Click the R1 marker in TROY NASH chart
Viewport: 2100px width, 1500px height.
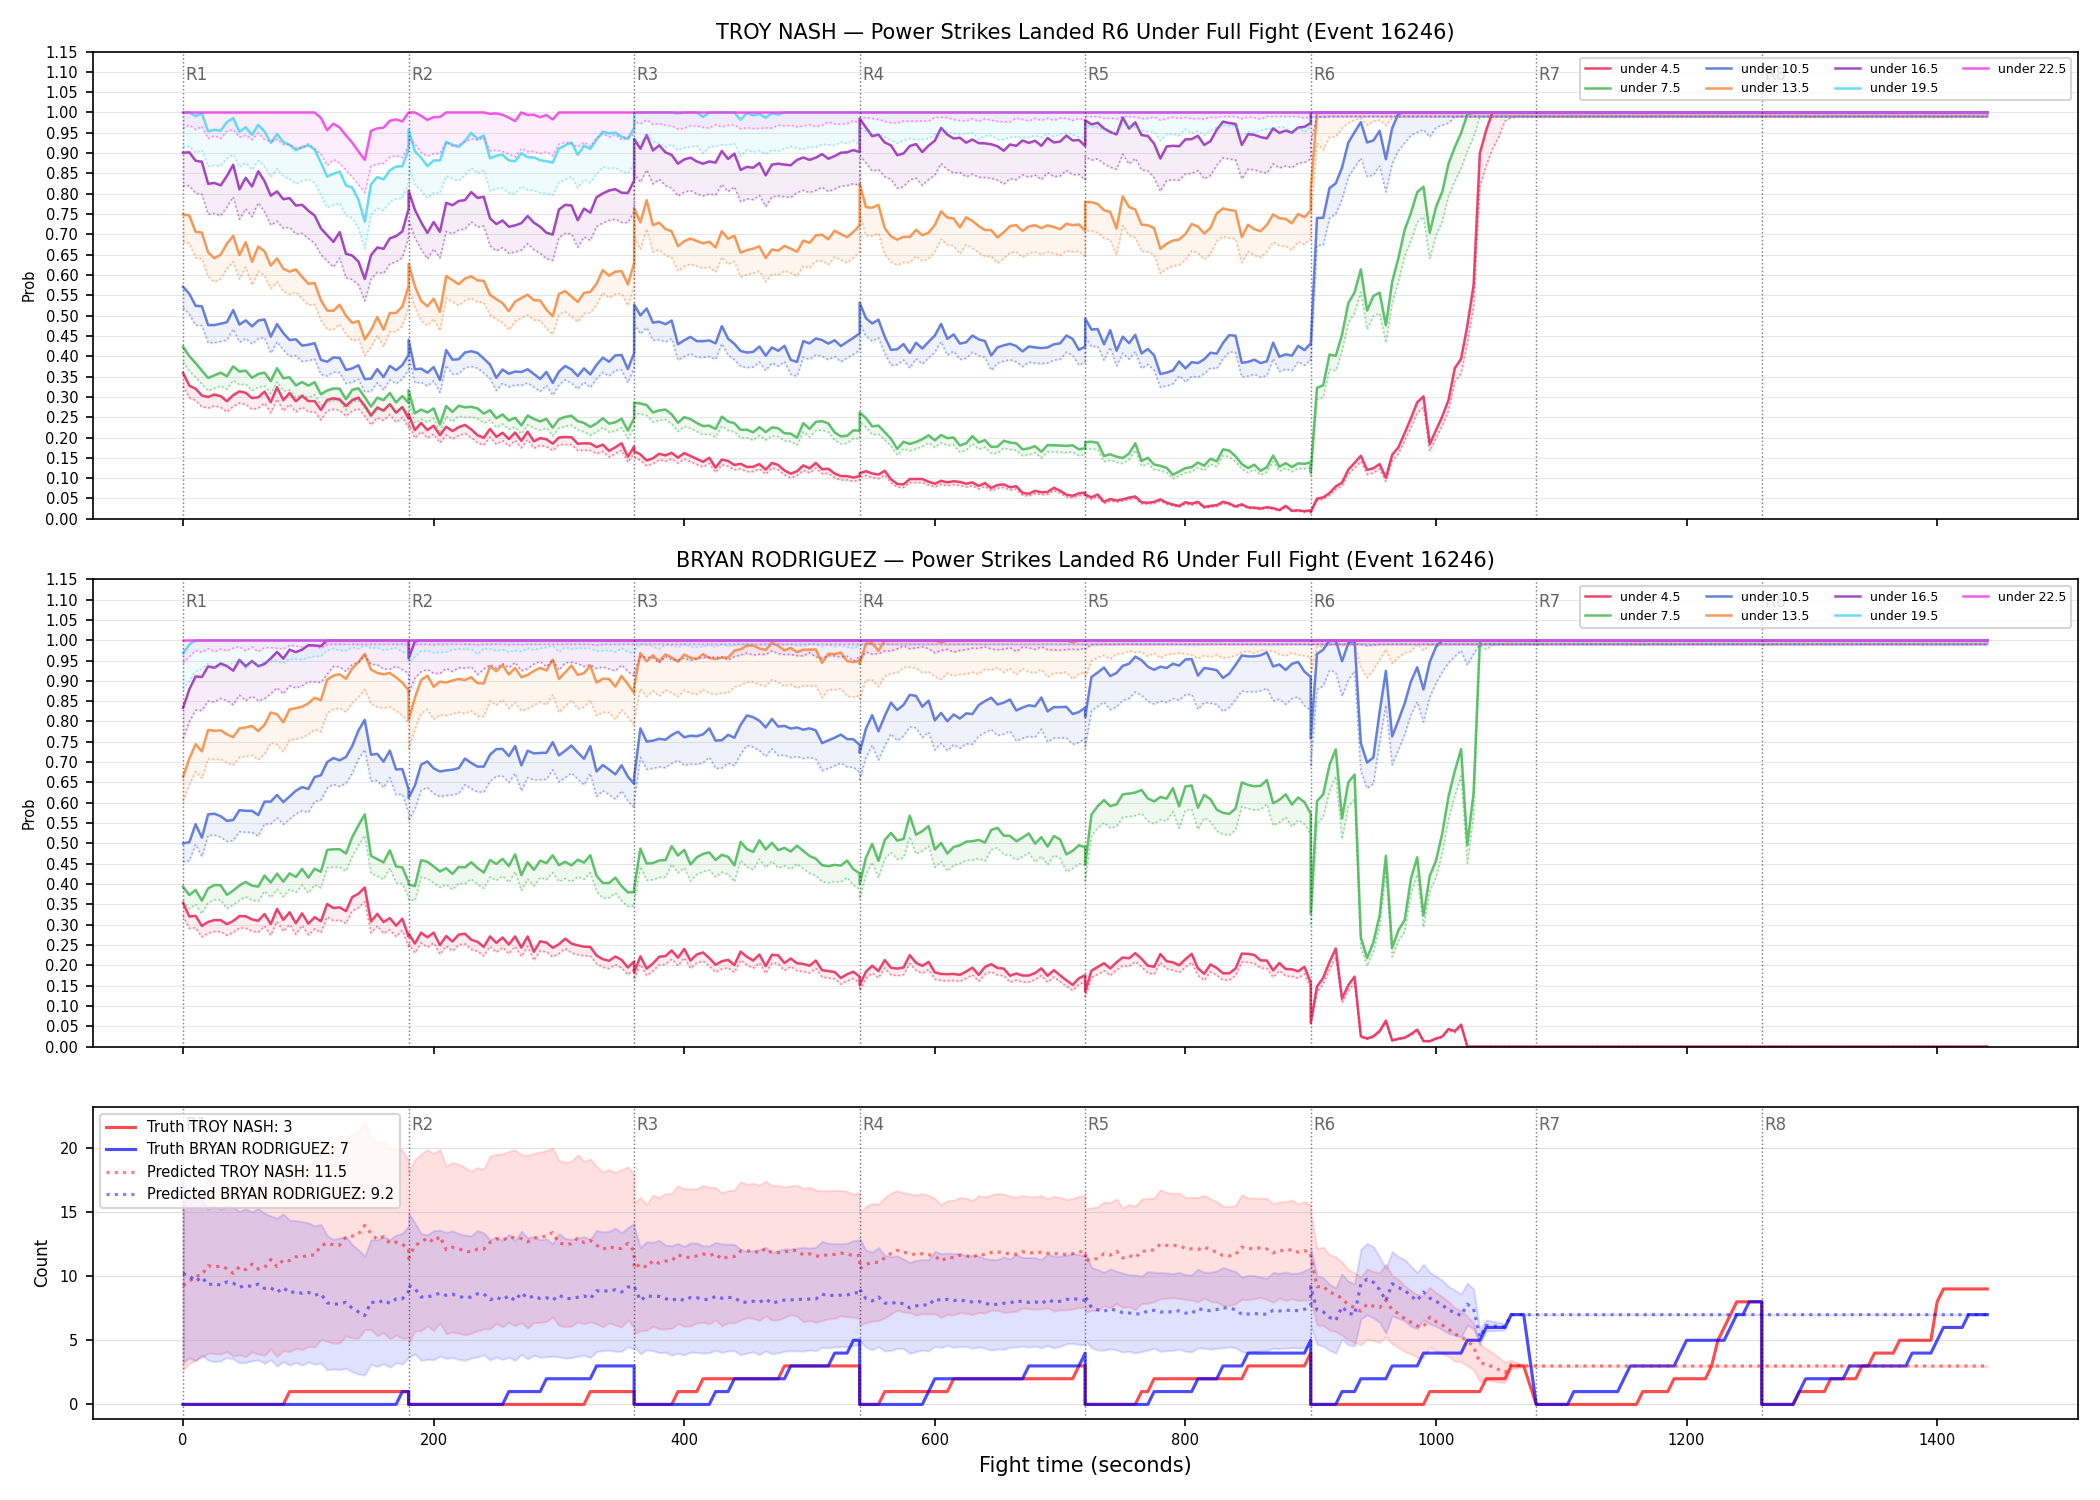coord(196,74)
